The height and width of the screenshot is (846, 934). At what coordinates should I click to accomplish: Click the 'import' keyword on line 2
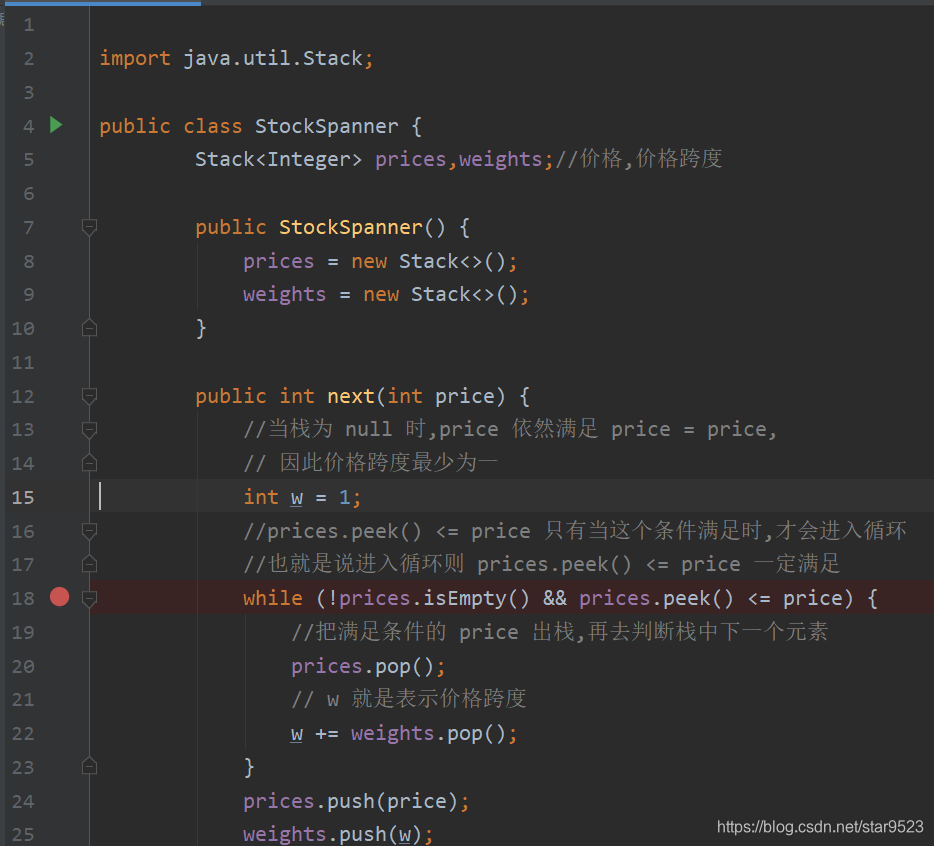click(135, 58)
